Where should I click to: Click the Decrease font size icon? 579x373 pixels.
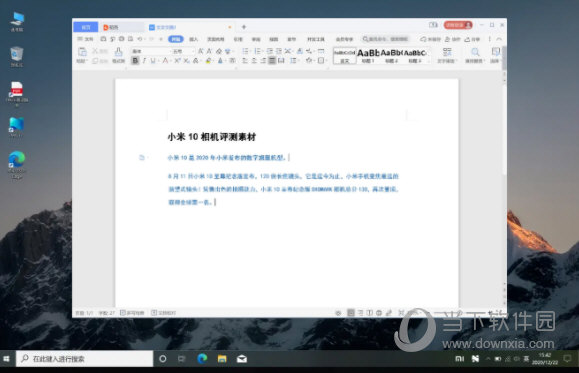[x=209, y=51]
